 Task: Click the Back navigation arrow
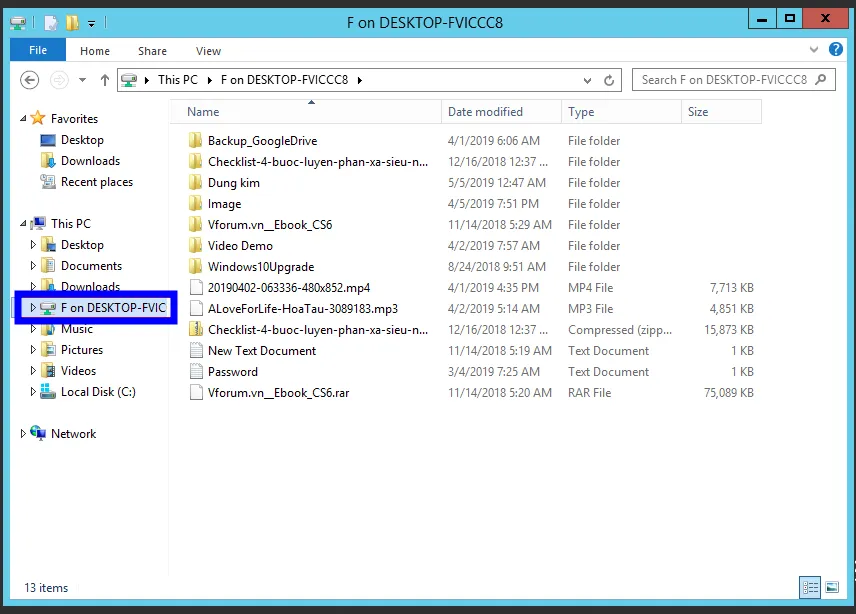tap(30, 80)
